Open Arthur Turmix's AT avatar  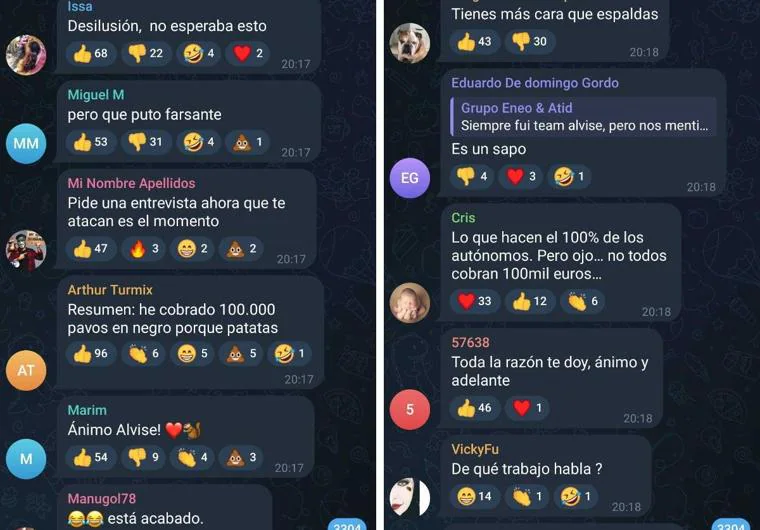coord(26,370)
